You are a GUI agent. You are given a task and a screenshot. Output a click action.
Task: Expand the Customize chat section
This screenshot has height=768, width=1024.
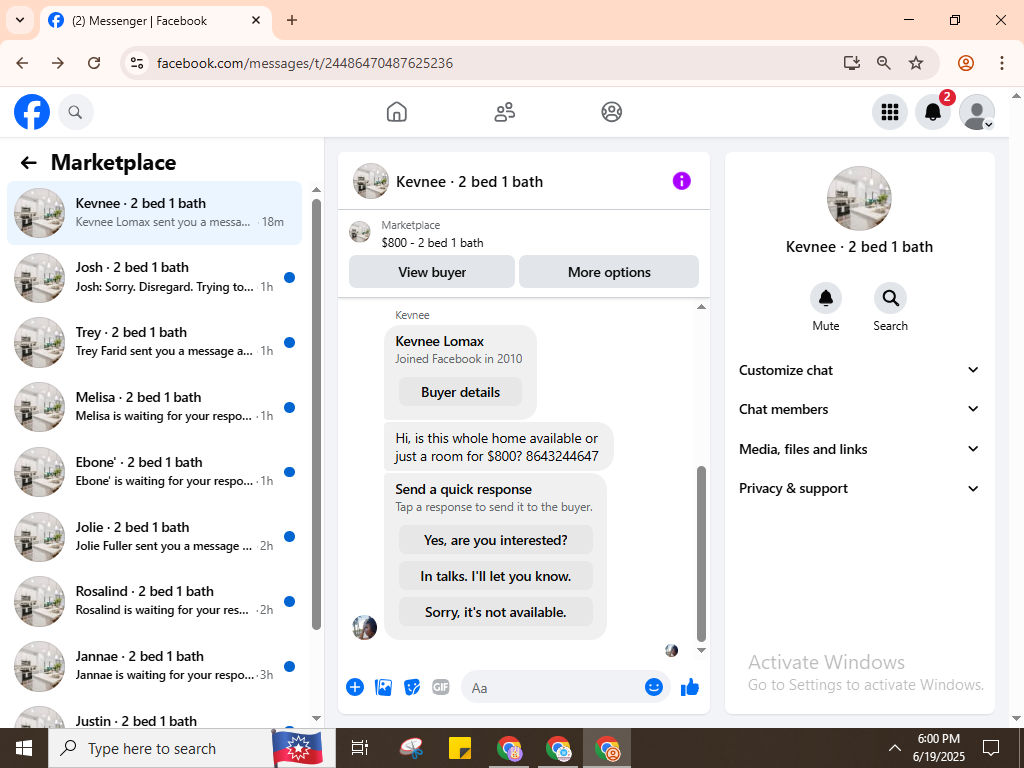(859, 370)
